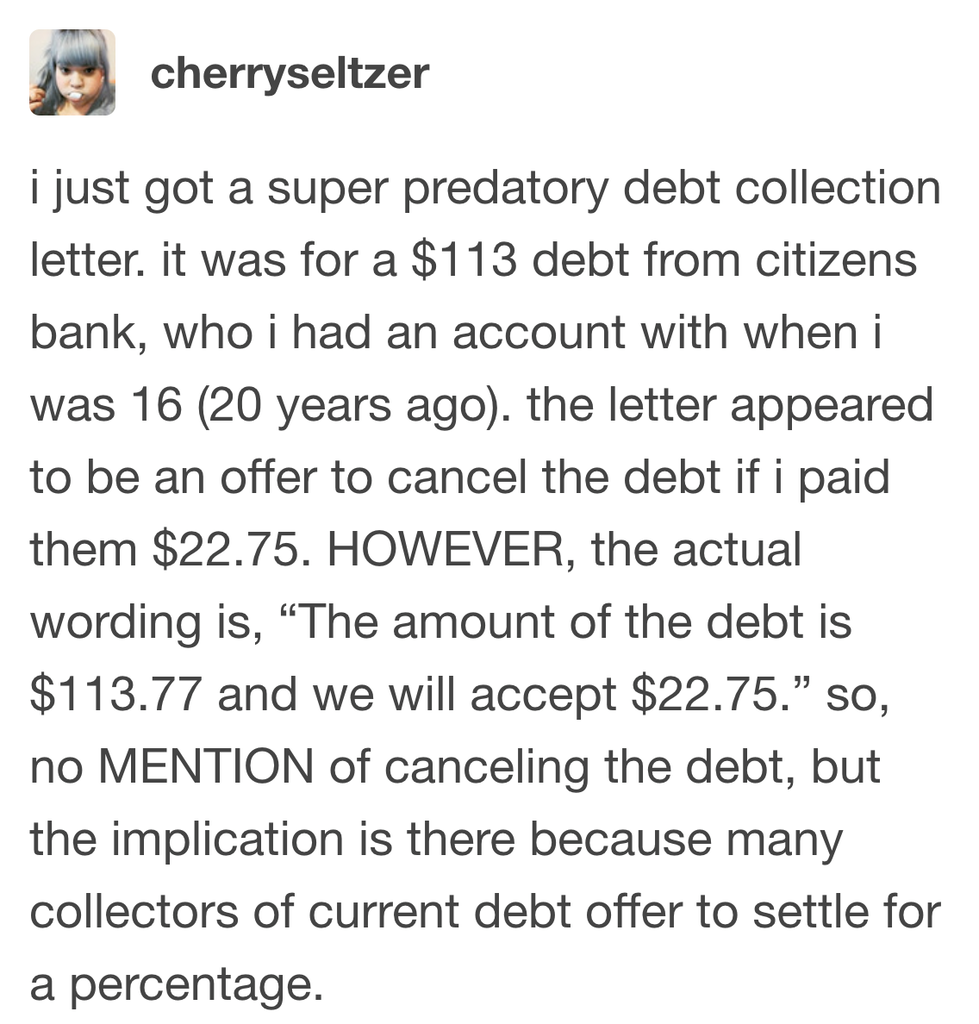The image size is (979, 1024).
Task: Click the word wording
Action: pos(116,624)
